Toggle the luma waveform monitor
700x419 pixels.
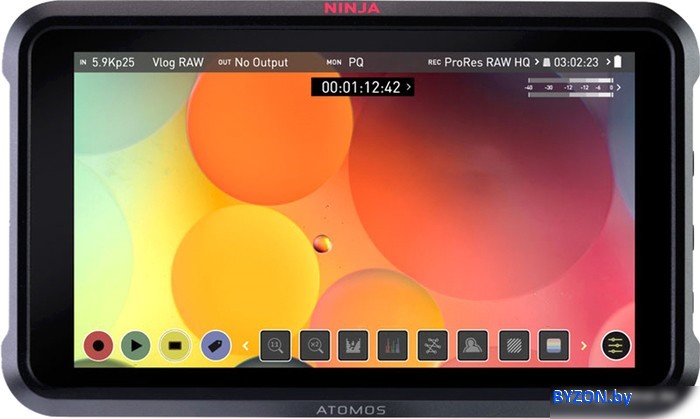(353, 345)
